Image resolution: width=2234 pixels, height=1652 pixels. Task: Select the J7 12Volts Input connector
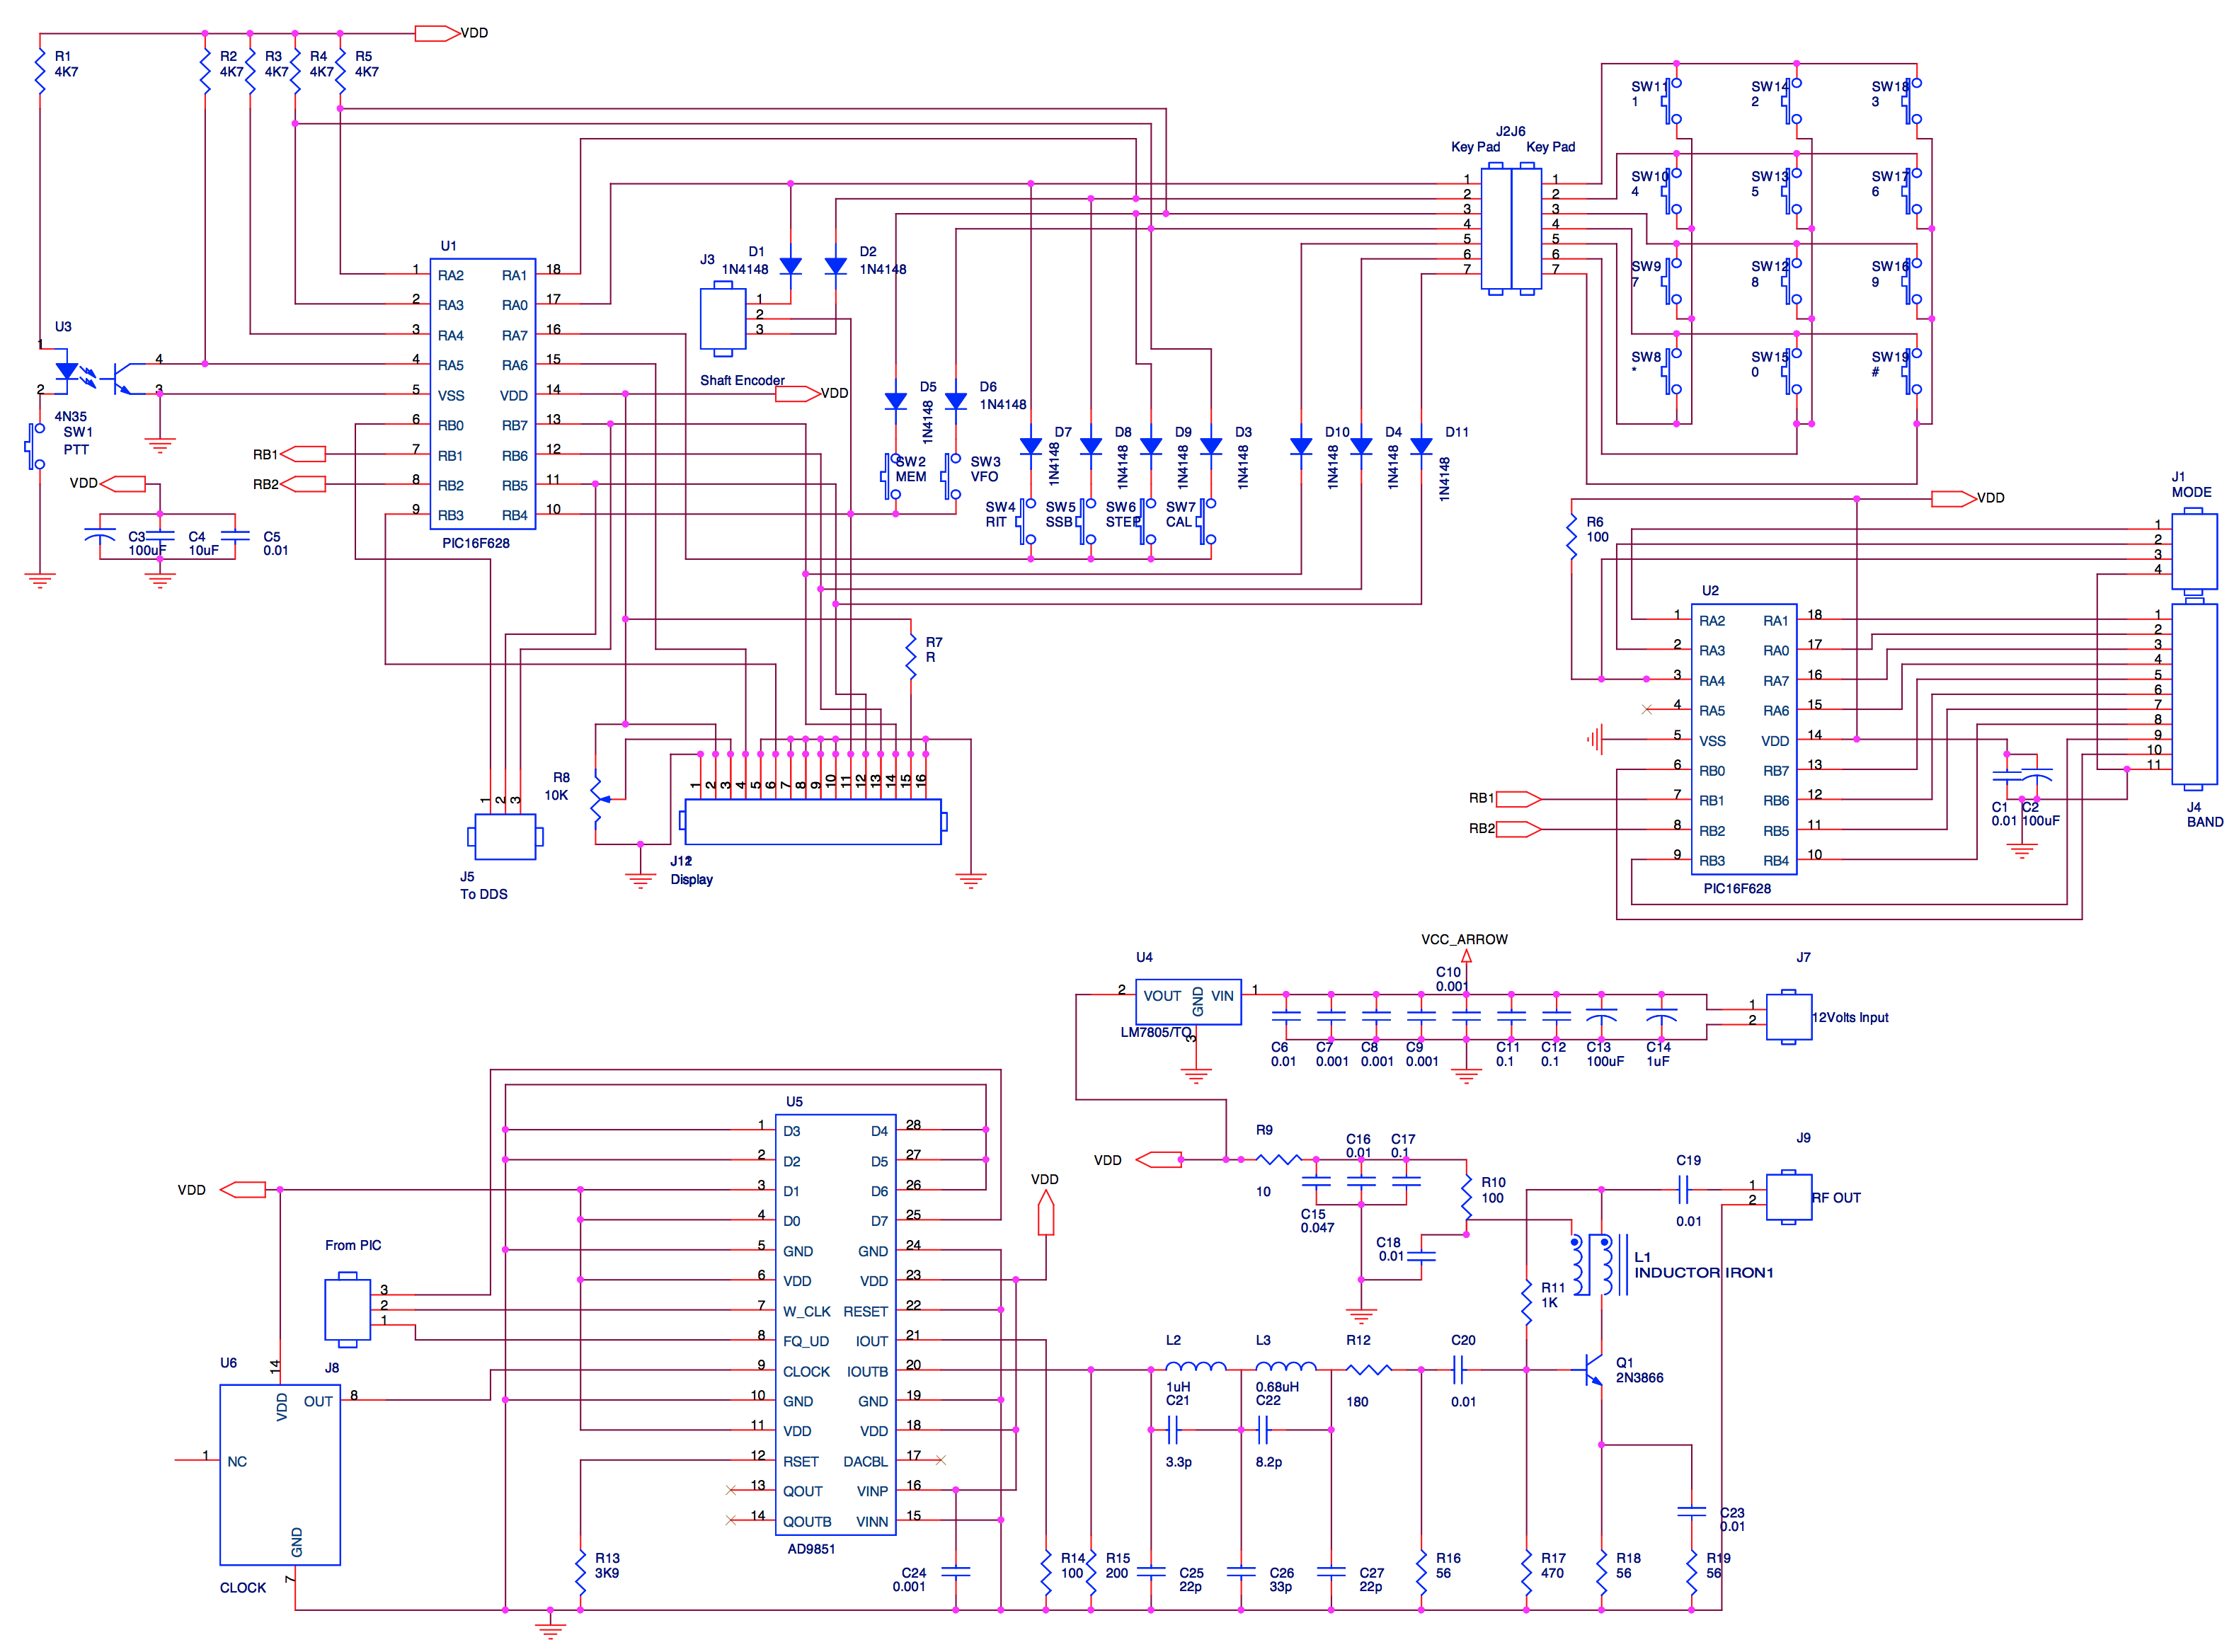click(x=1789, y=1017)
